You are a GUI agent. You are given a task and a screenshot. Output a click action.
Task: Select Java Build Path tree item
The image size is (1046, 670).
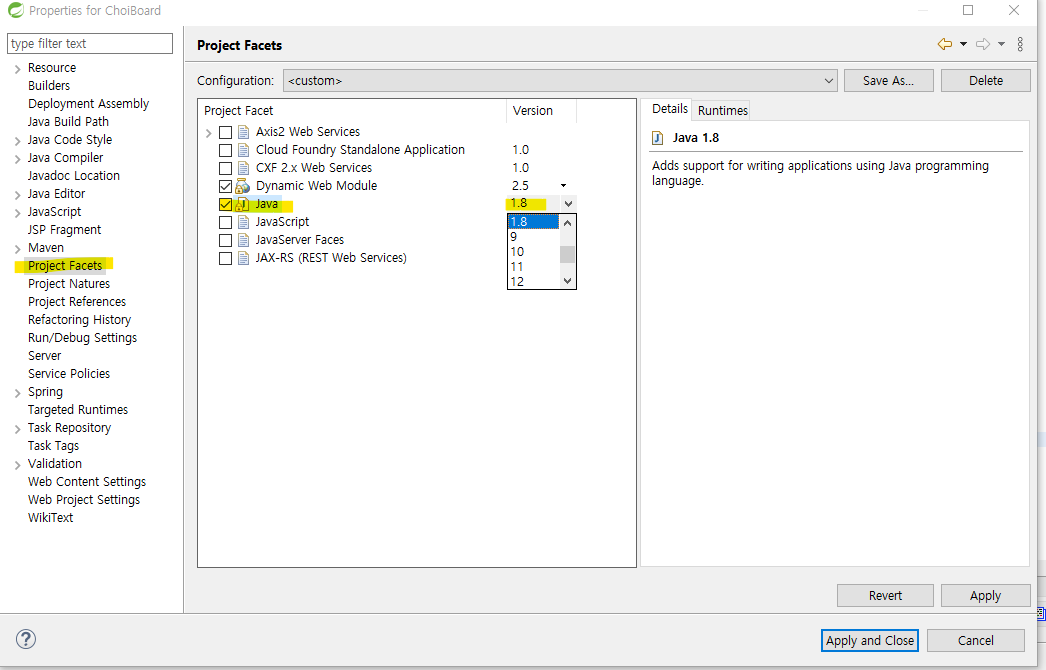[68, 121]
